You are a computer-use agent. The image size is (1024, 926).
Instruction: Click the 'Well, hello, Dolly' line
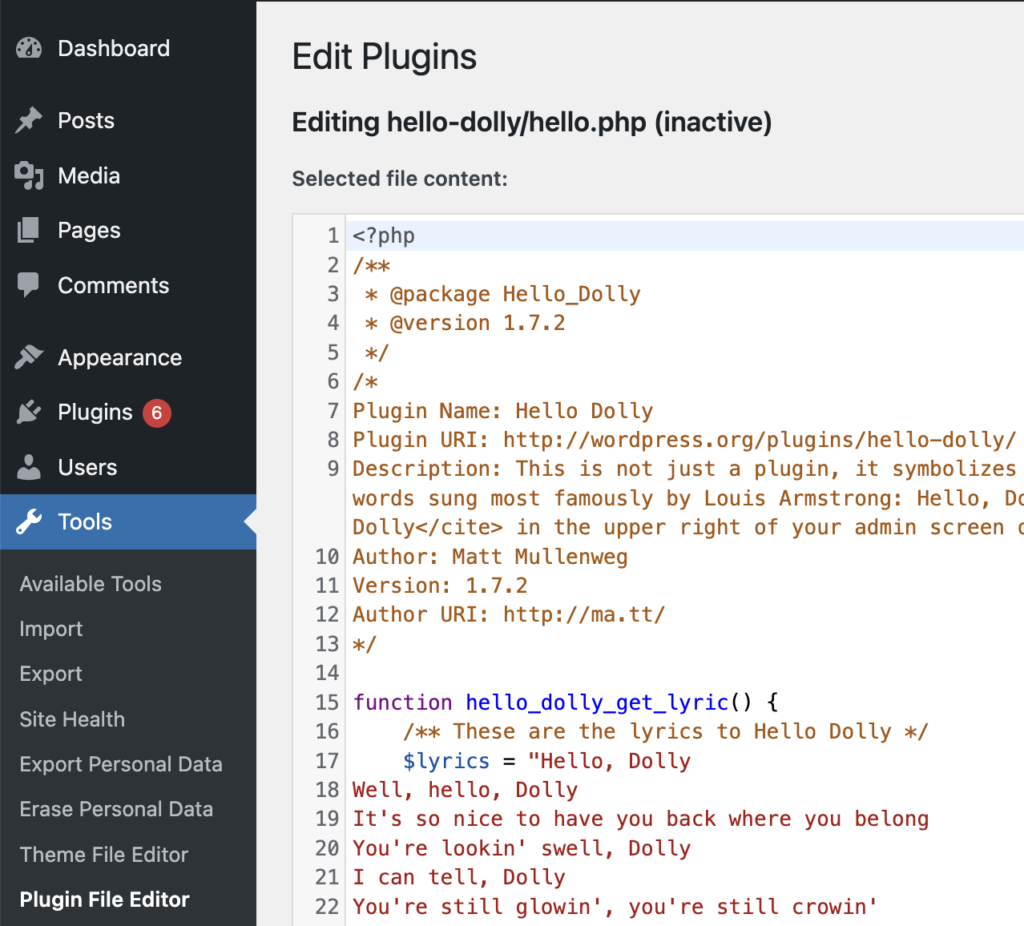pos(465,790)
